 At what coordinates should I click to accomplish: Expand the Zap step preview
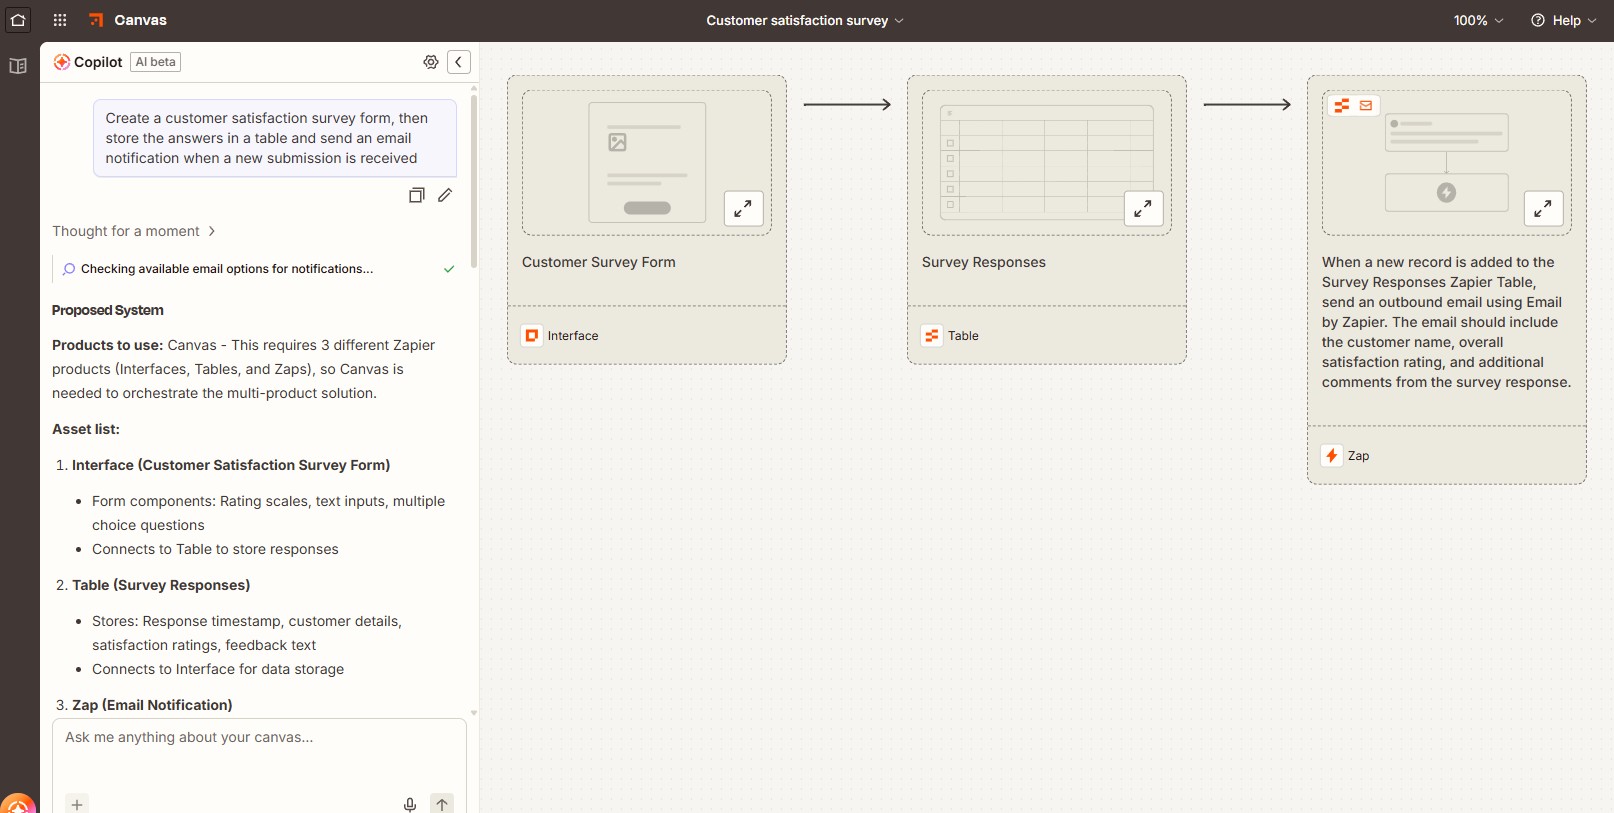[1543, 208]
